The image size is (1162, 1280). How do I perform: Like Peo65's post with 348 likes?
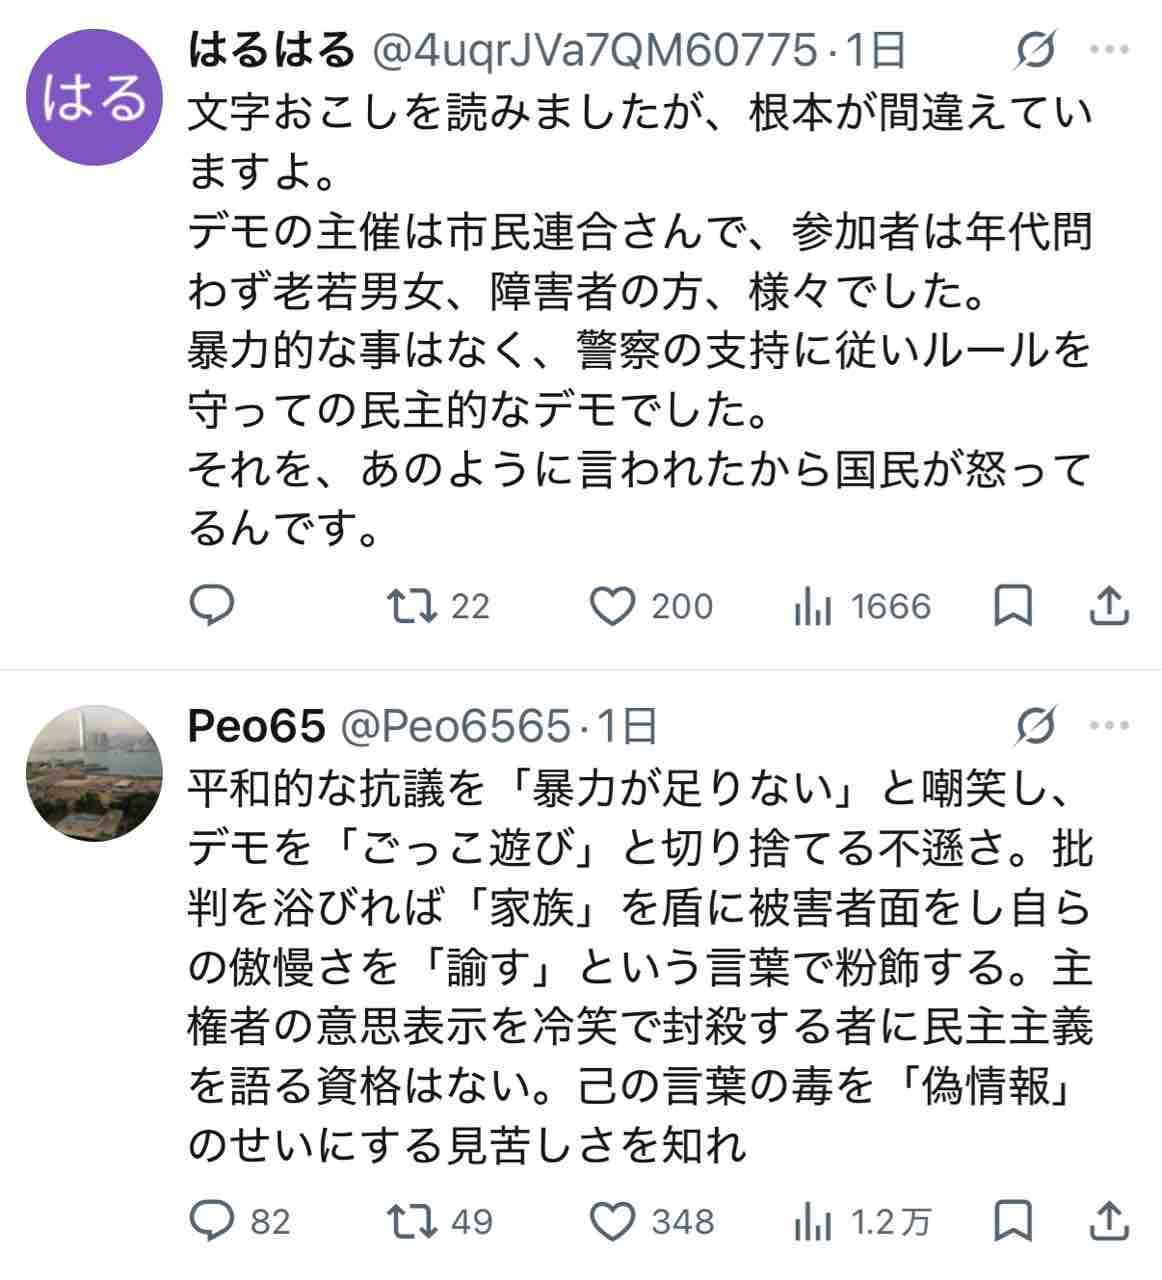point(652,1221)
